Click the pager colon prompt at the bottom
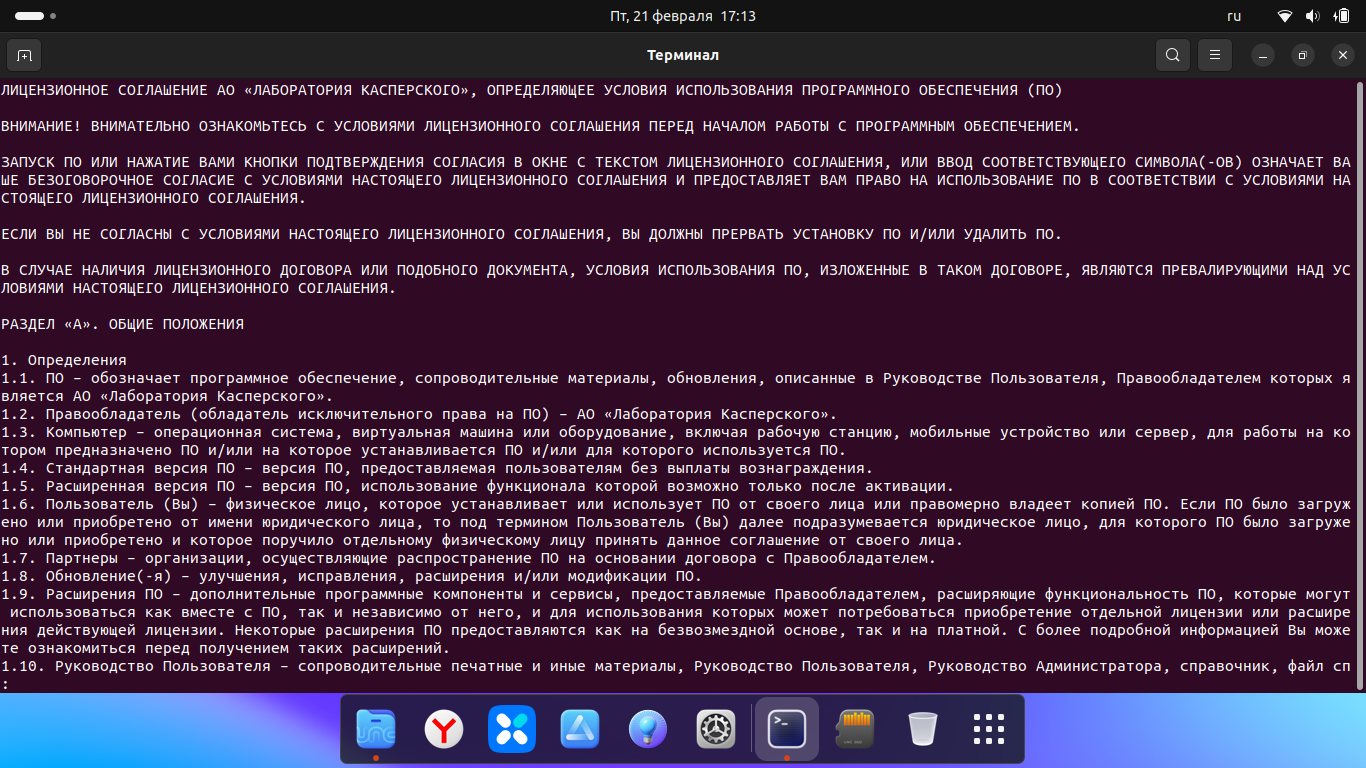Screen dimensions: 1366x768 coord(5,684)
